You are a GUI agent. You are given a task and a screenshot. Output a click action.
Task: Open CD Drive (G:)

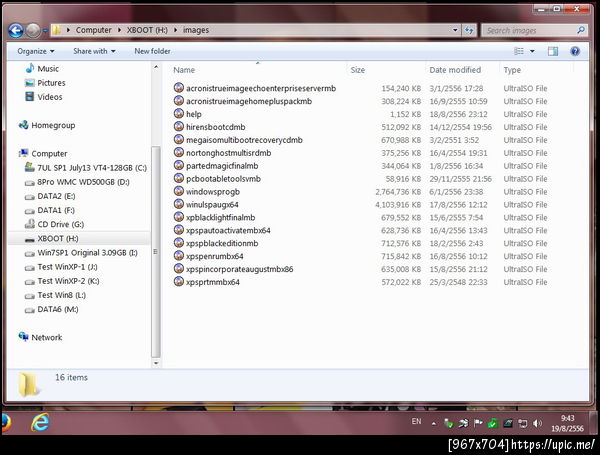tap(54, 224)
